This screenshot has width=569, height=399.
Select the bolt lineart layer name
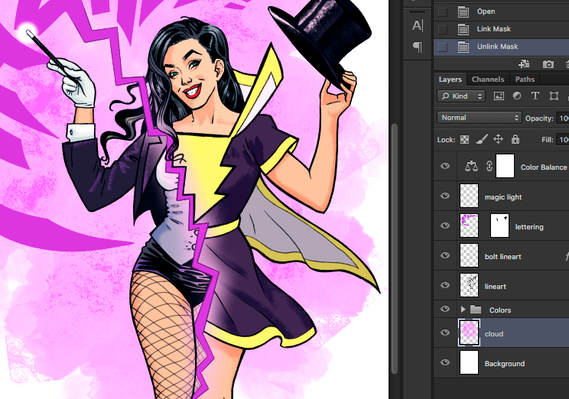pos(503,256)
